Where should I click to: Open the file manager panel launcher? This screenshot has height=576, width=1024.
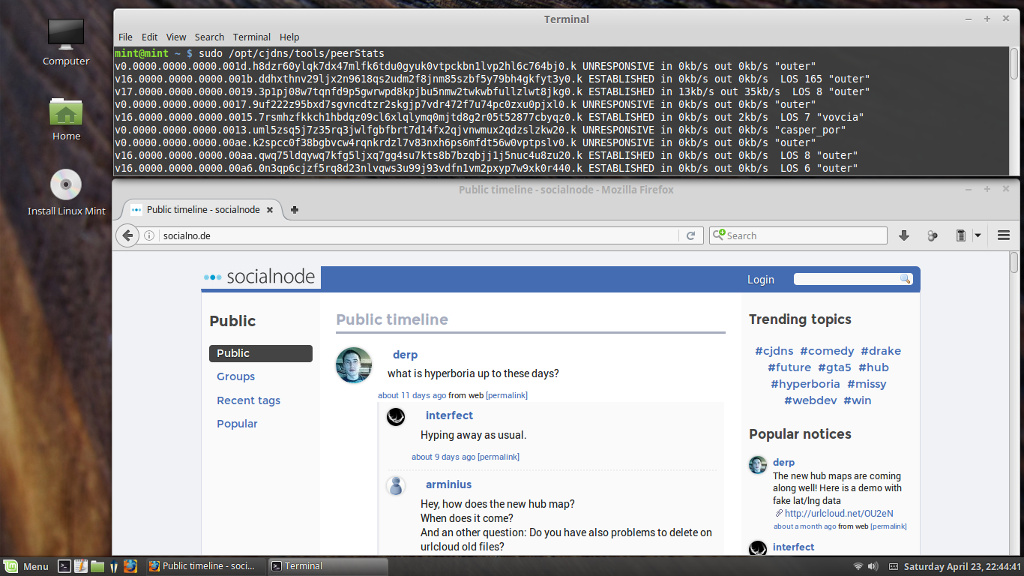tap(97, 566)
